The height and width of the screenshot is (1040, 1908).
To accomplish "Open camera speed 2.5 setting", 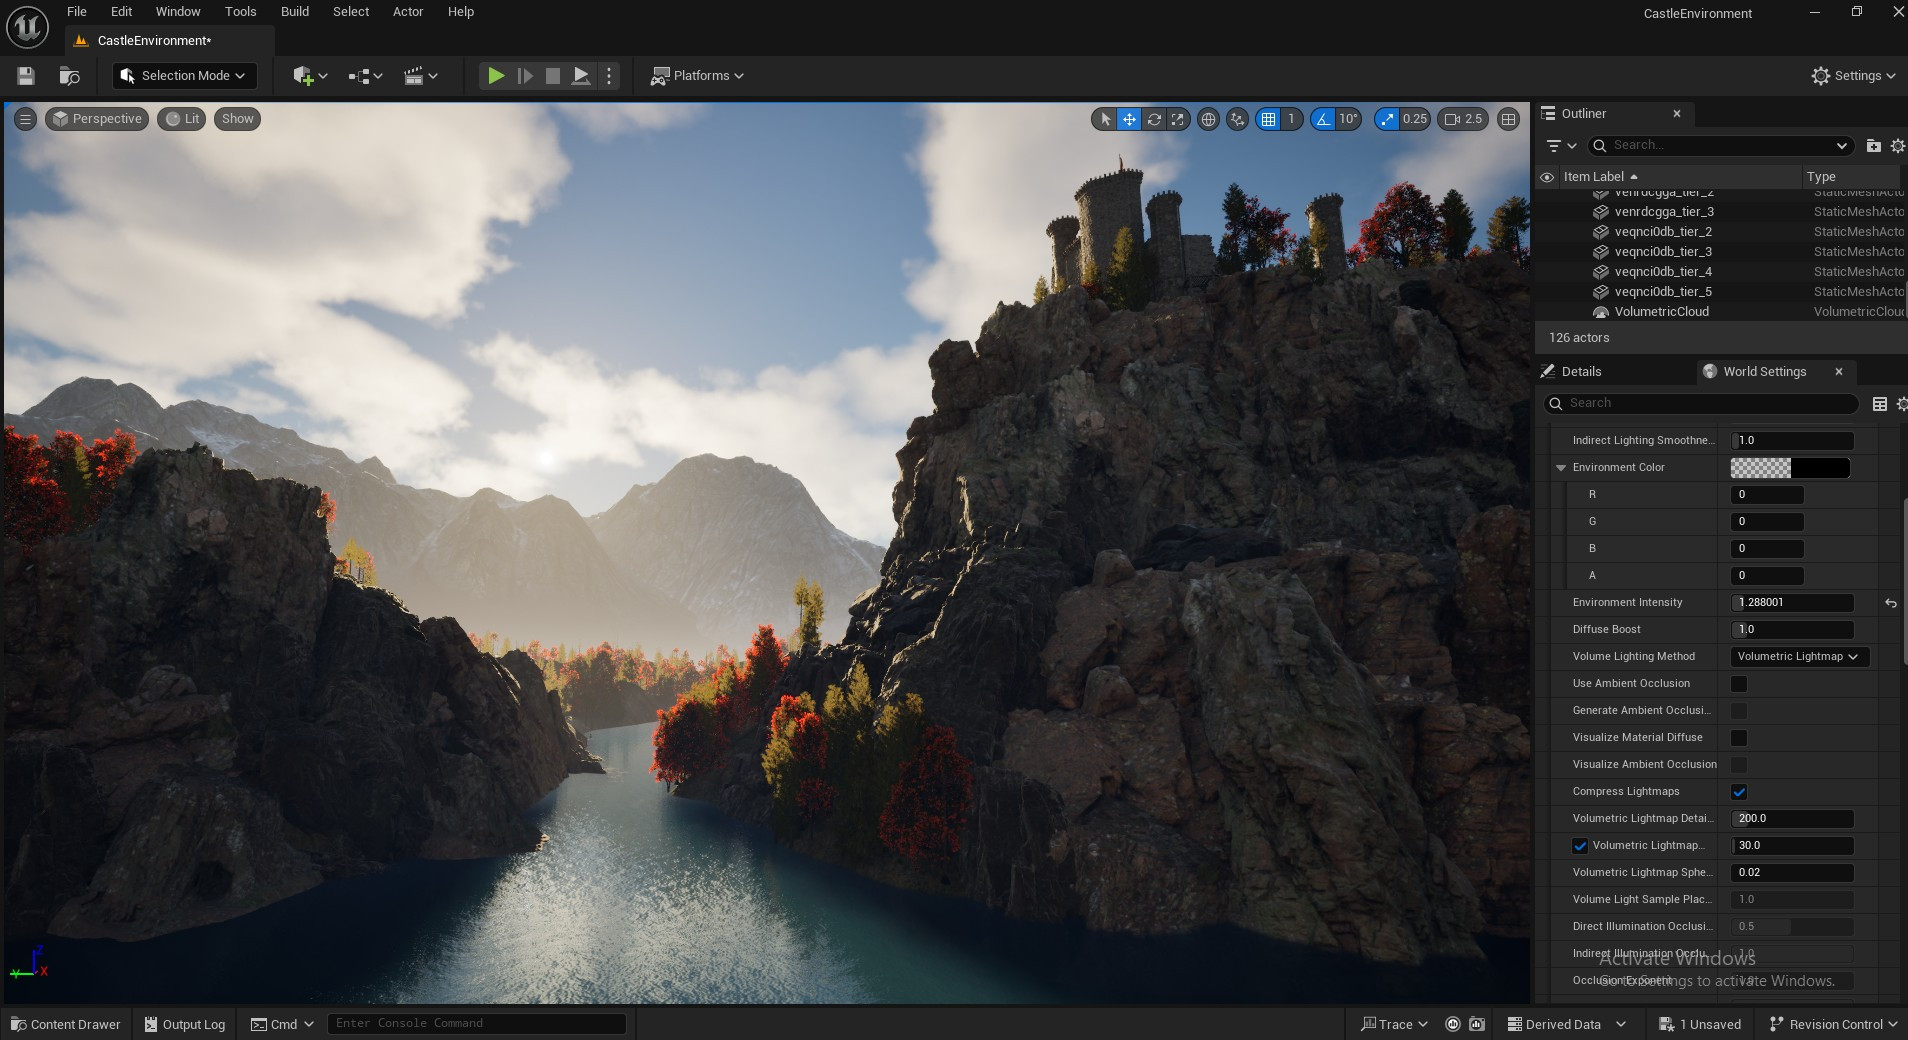I will click(1463, 119).
